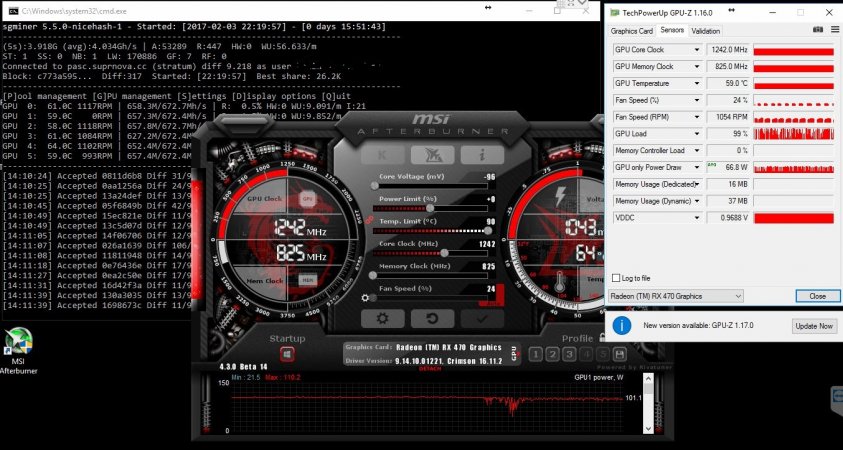
Task: Expand the Fan Speed (RPM) sensor dropdown
Action: (697, 117)
